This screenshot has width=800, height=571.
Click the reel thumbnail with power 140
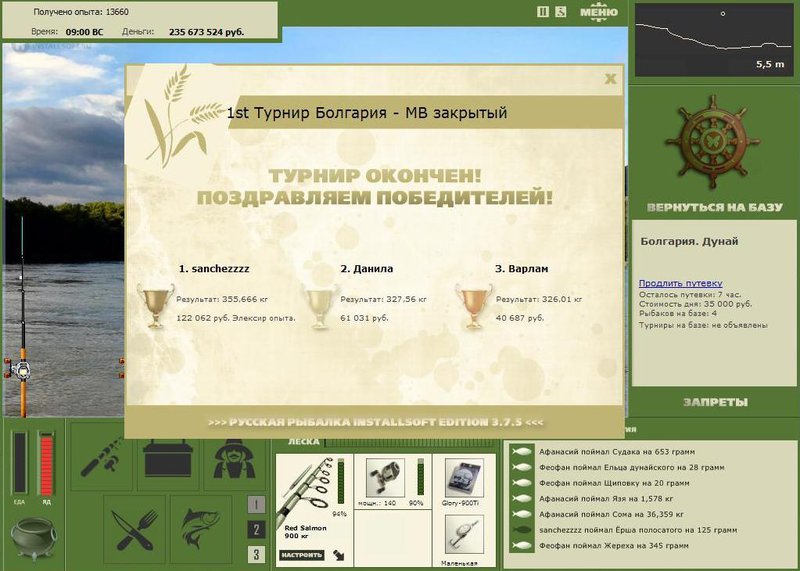pos(385,478)
